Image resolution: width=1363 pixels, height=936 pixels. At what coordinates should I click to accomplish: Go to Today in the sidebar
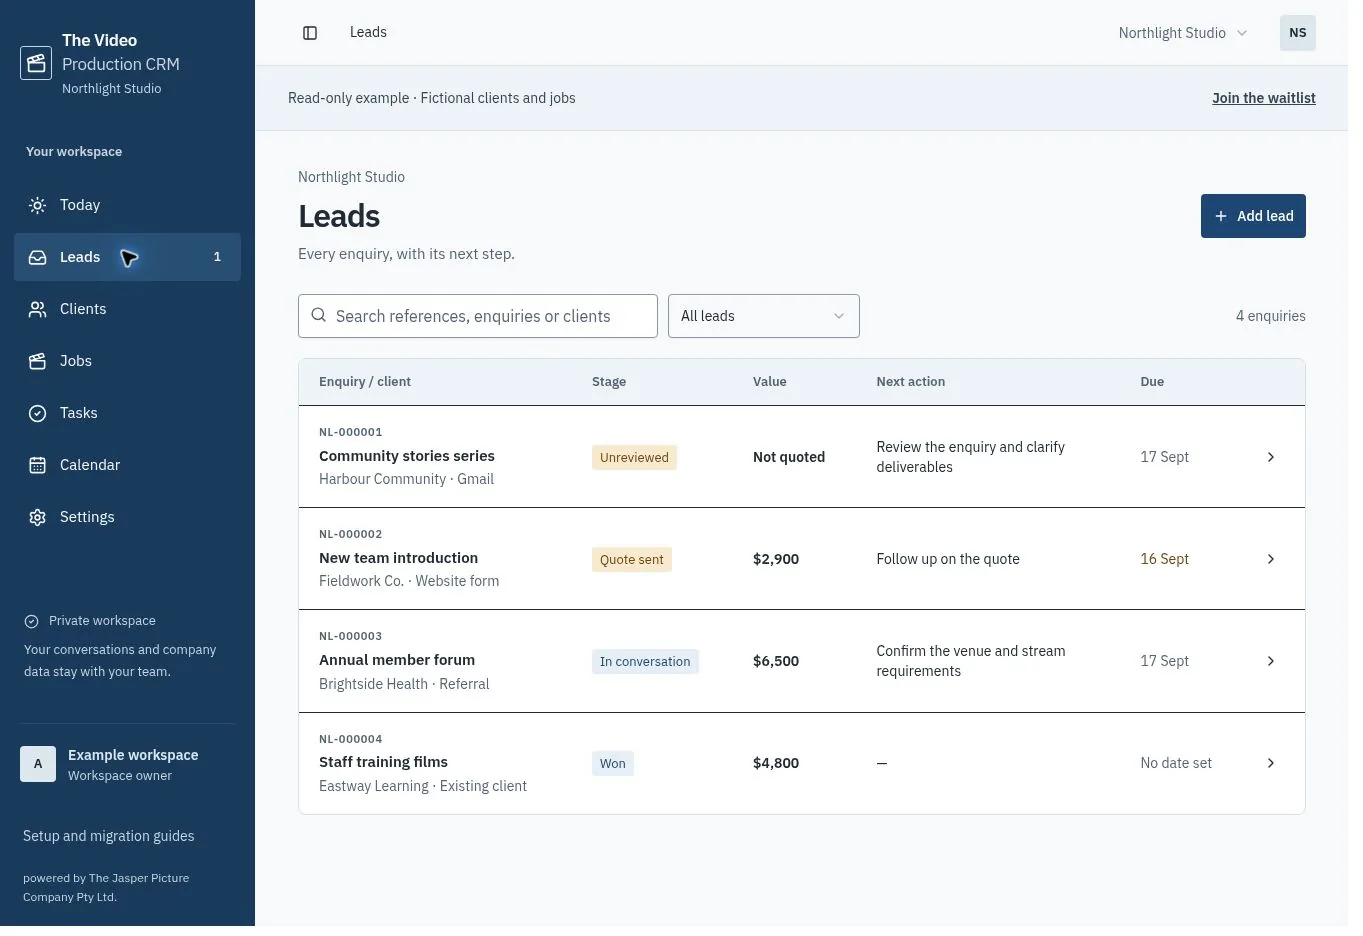pyautogui.click(x=127, y=205)
